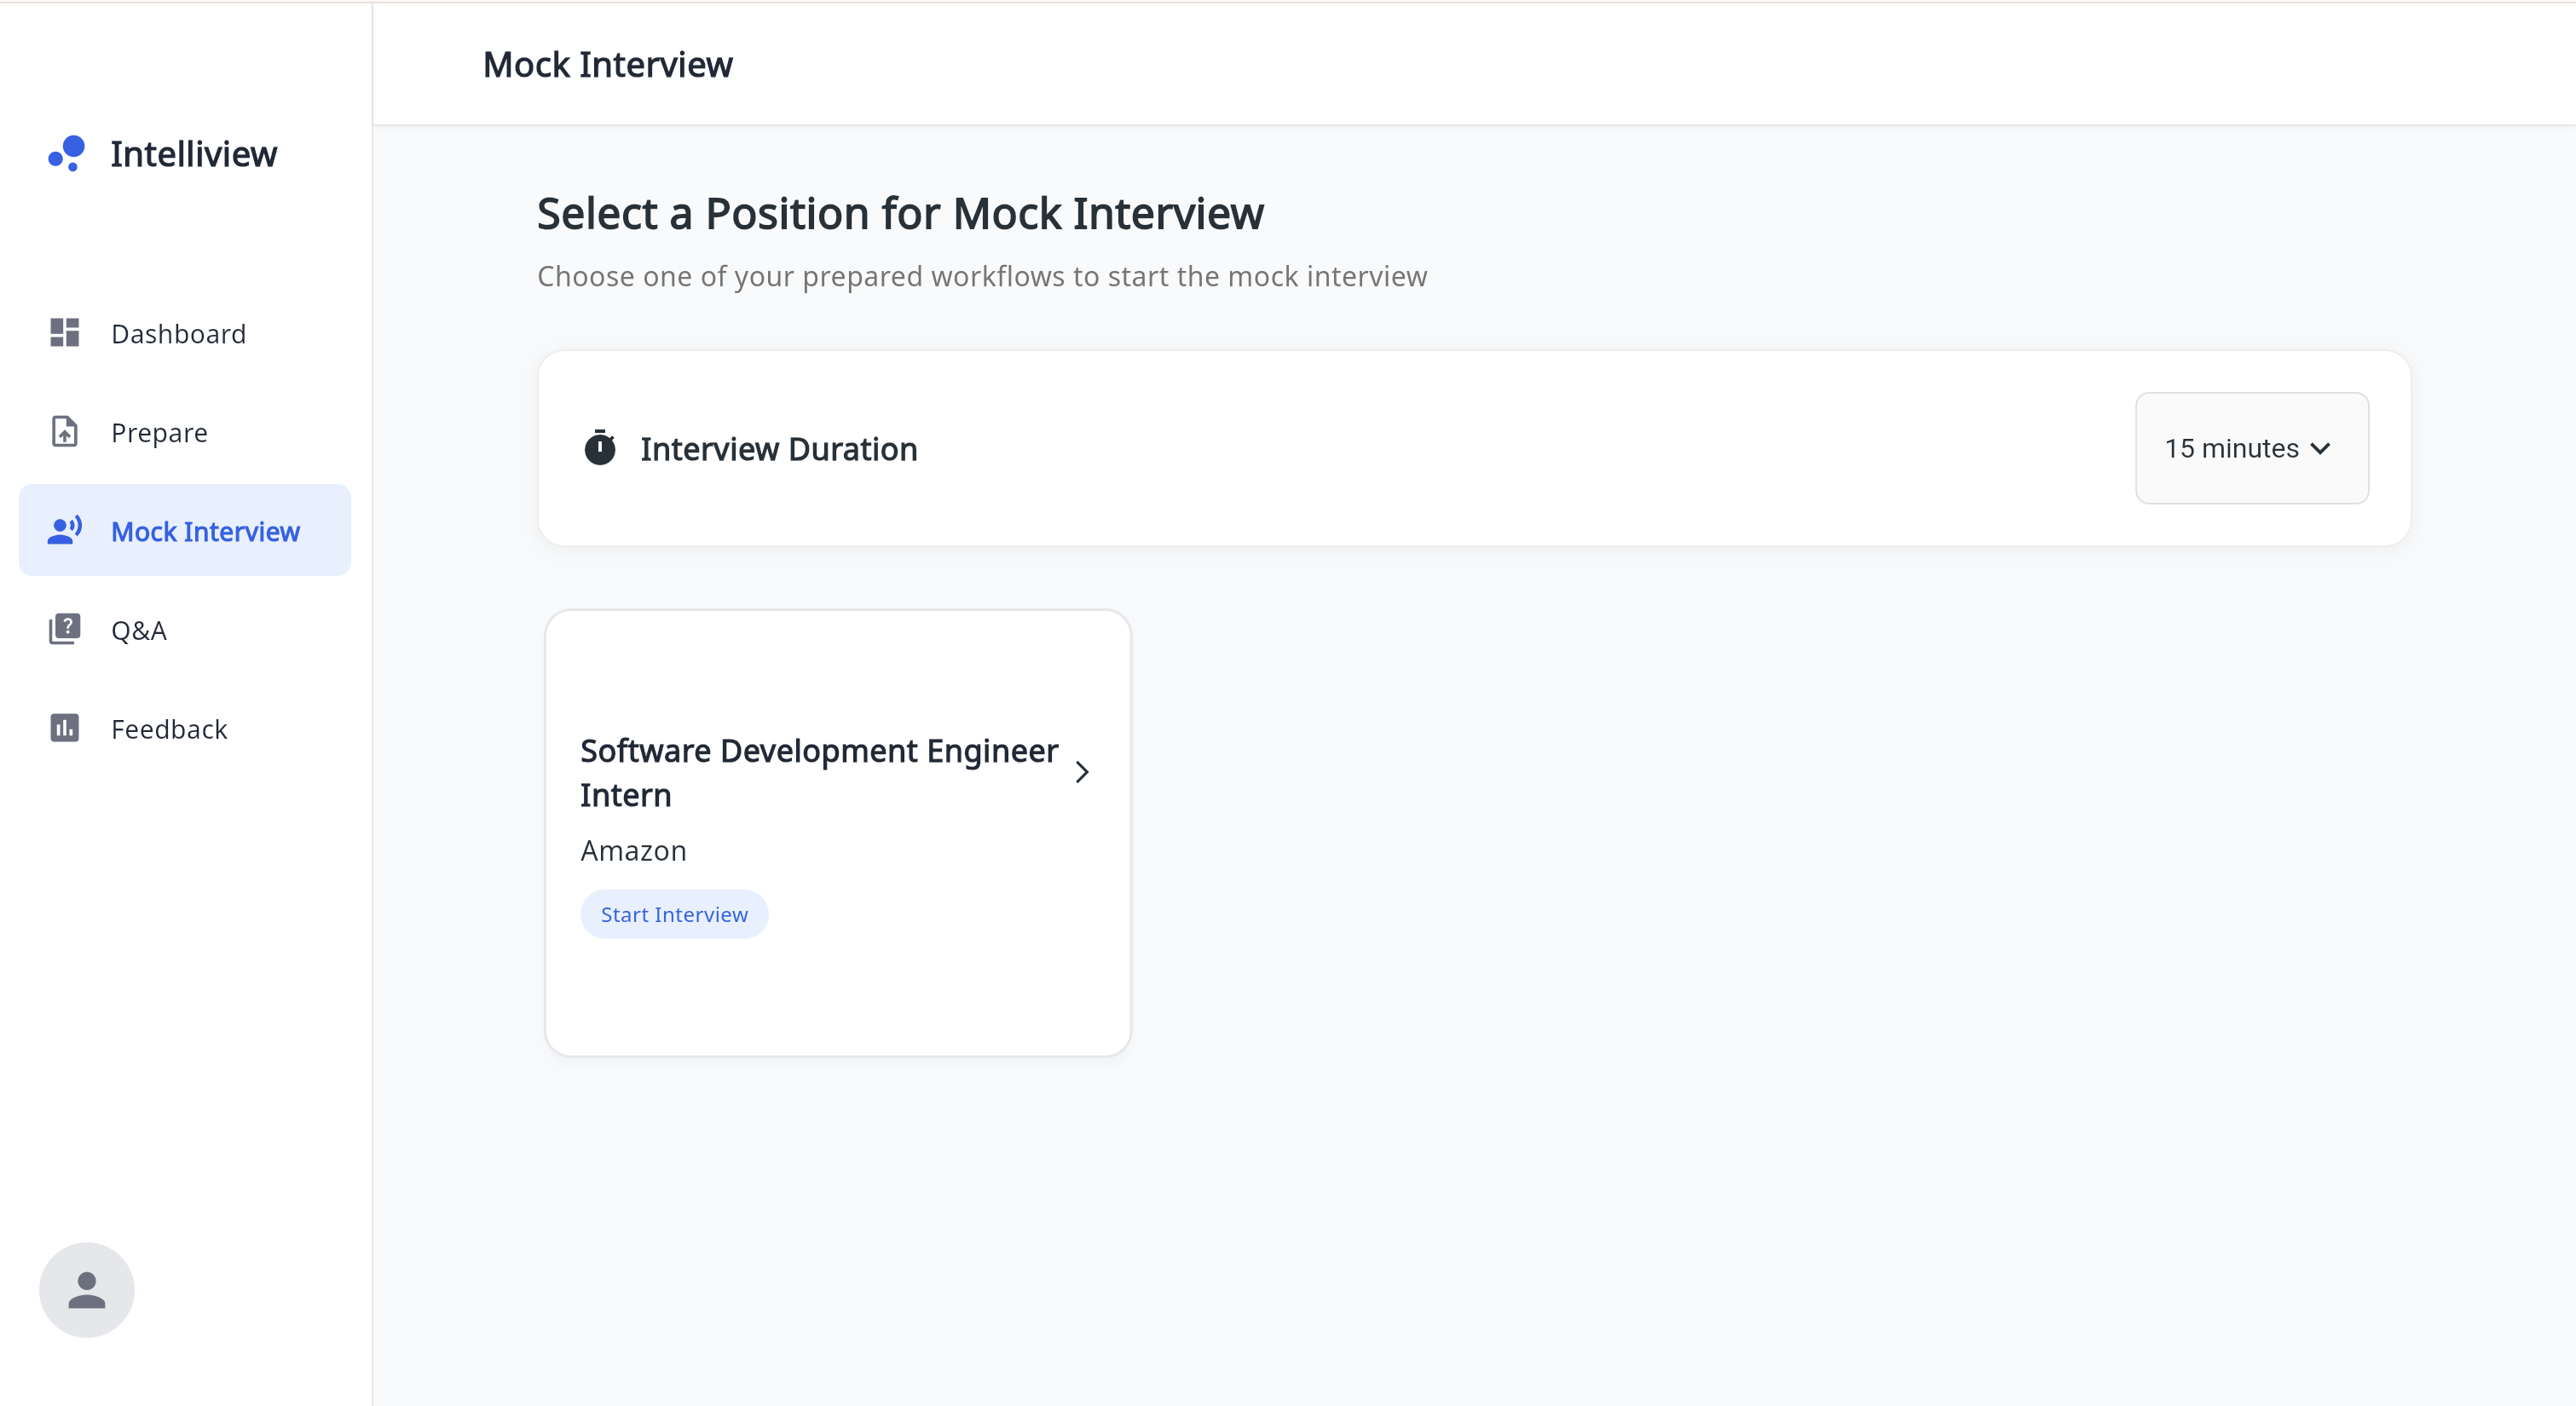Open the user profile avatar
This screenshot has width=2576, height=1406.
coord(87,1289)
